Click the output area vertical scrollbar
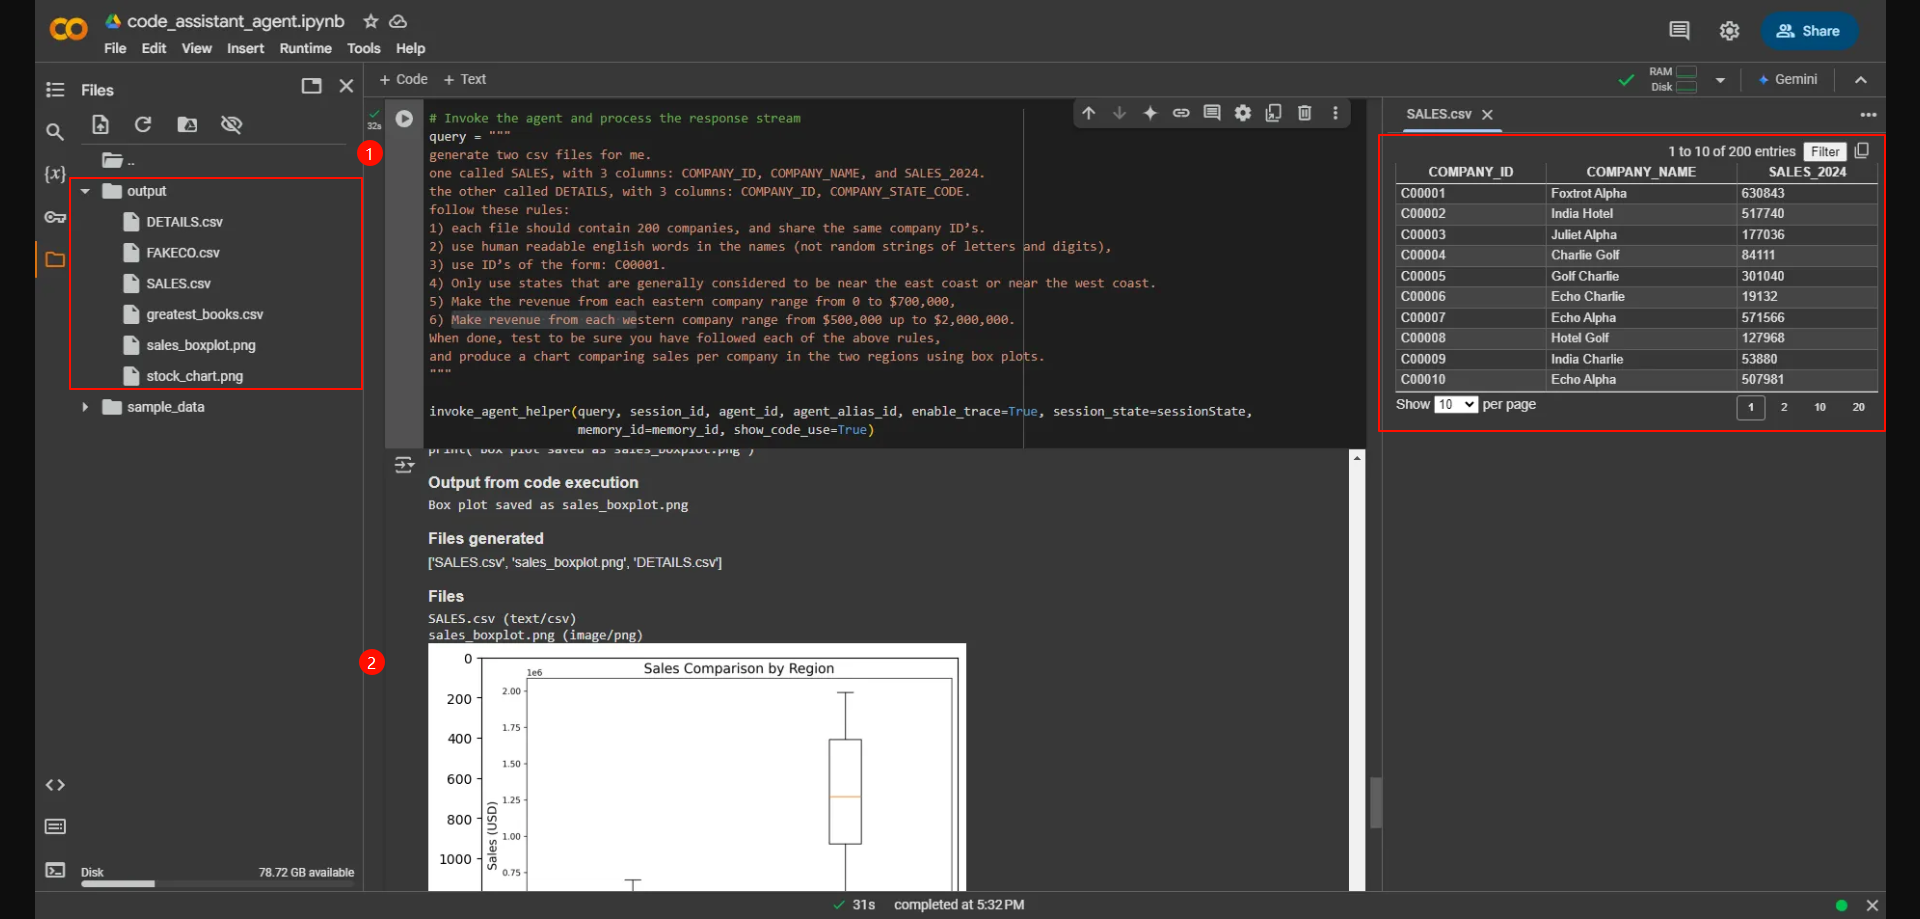This screenshot has height=919, width=1920. tap(1357, 670)
